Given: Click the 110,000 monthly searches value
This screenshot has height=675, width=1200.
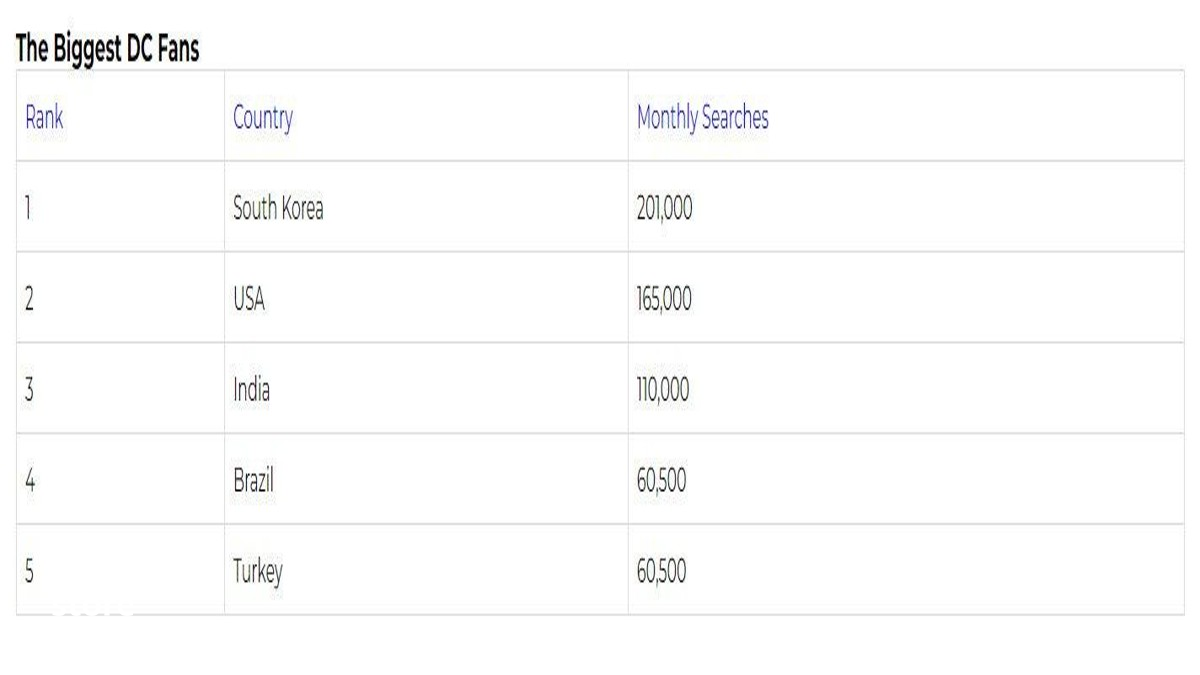Looking at the screenshot, I should tap(663, 390).
